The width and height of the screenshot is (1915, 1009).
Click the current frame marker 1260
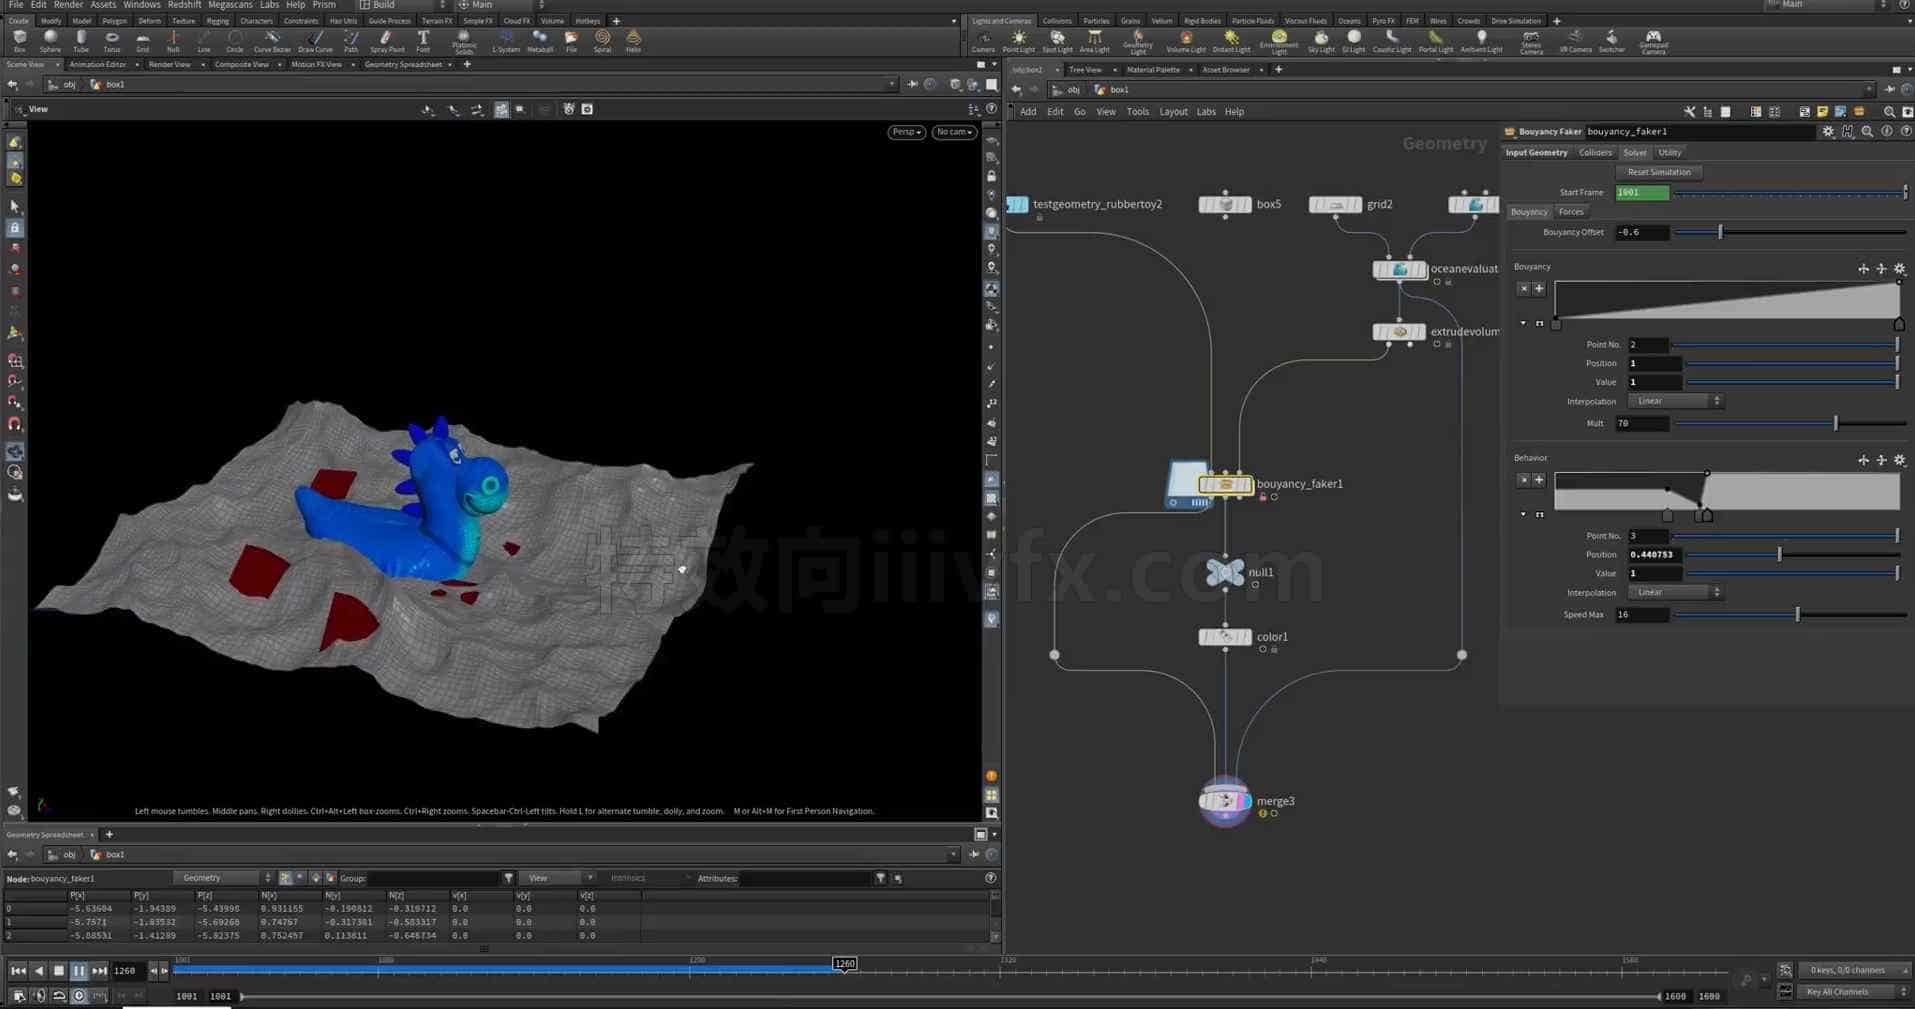[x=845, y=964]
